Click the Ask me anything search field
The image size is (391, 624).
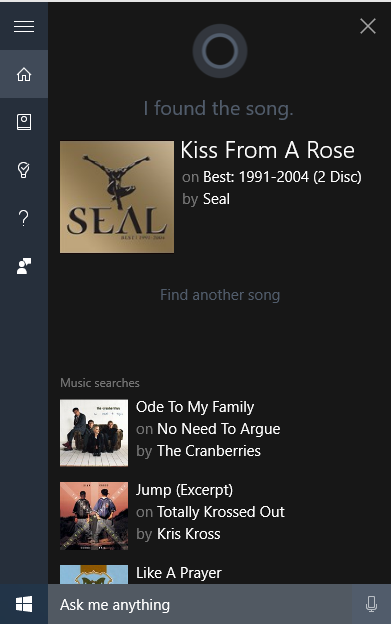tap(200, 604)
